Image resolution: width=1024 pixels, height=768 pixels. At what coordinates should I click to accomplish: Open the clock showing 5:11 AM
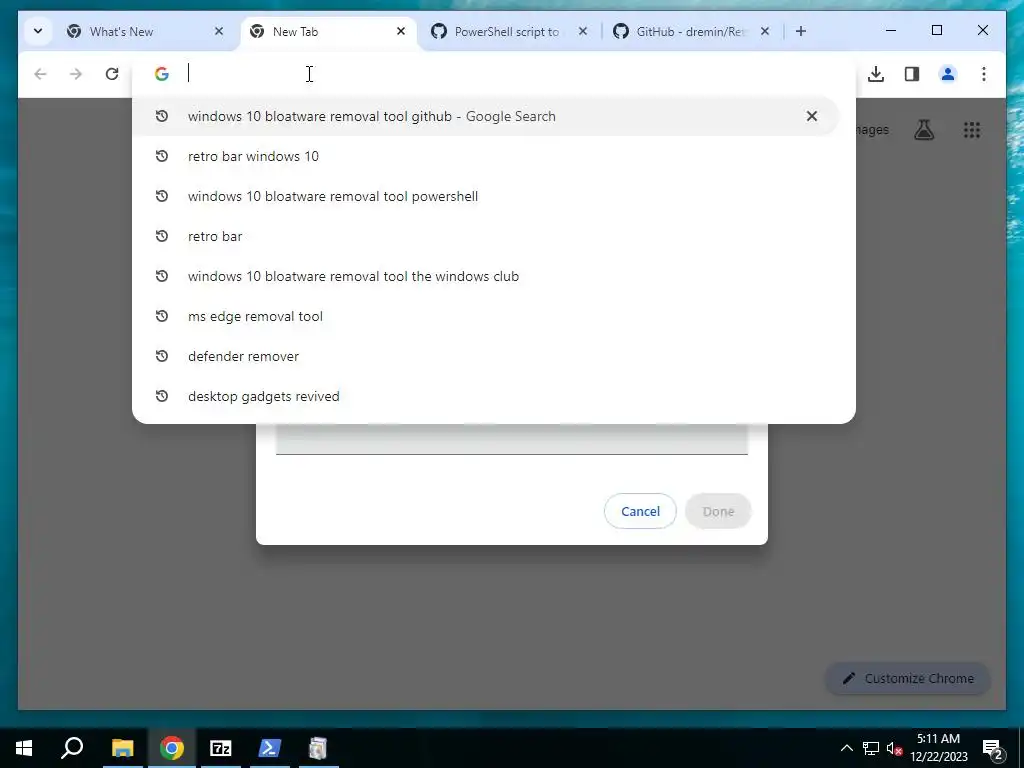click(x=938, y=748)
